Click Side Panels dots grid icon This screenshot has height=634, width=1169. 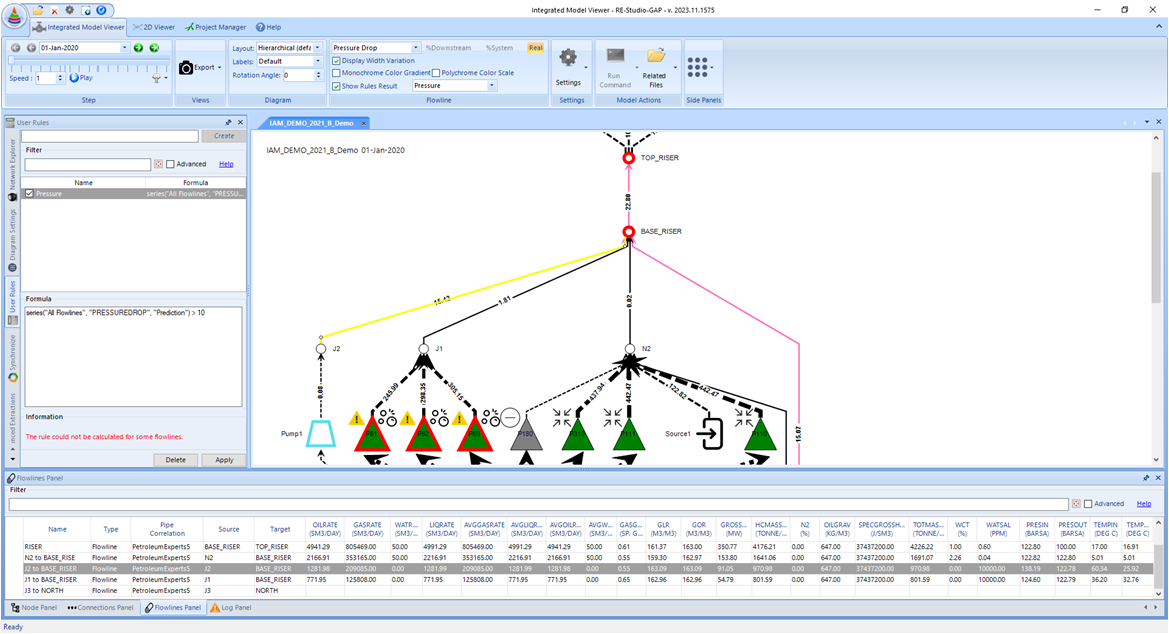(697, 67)
